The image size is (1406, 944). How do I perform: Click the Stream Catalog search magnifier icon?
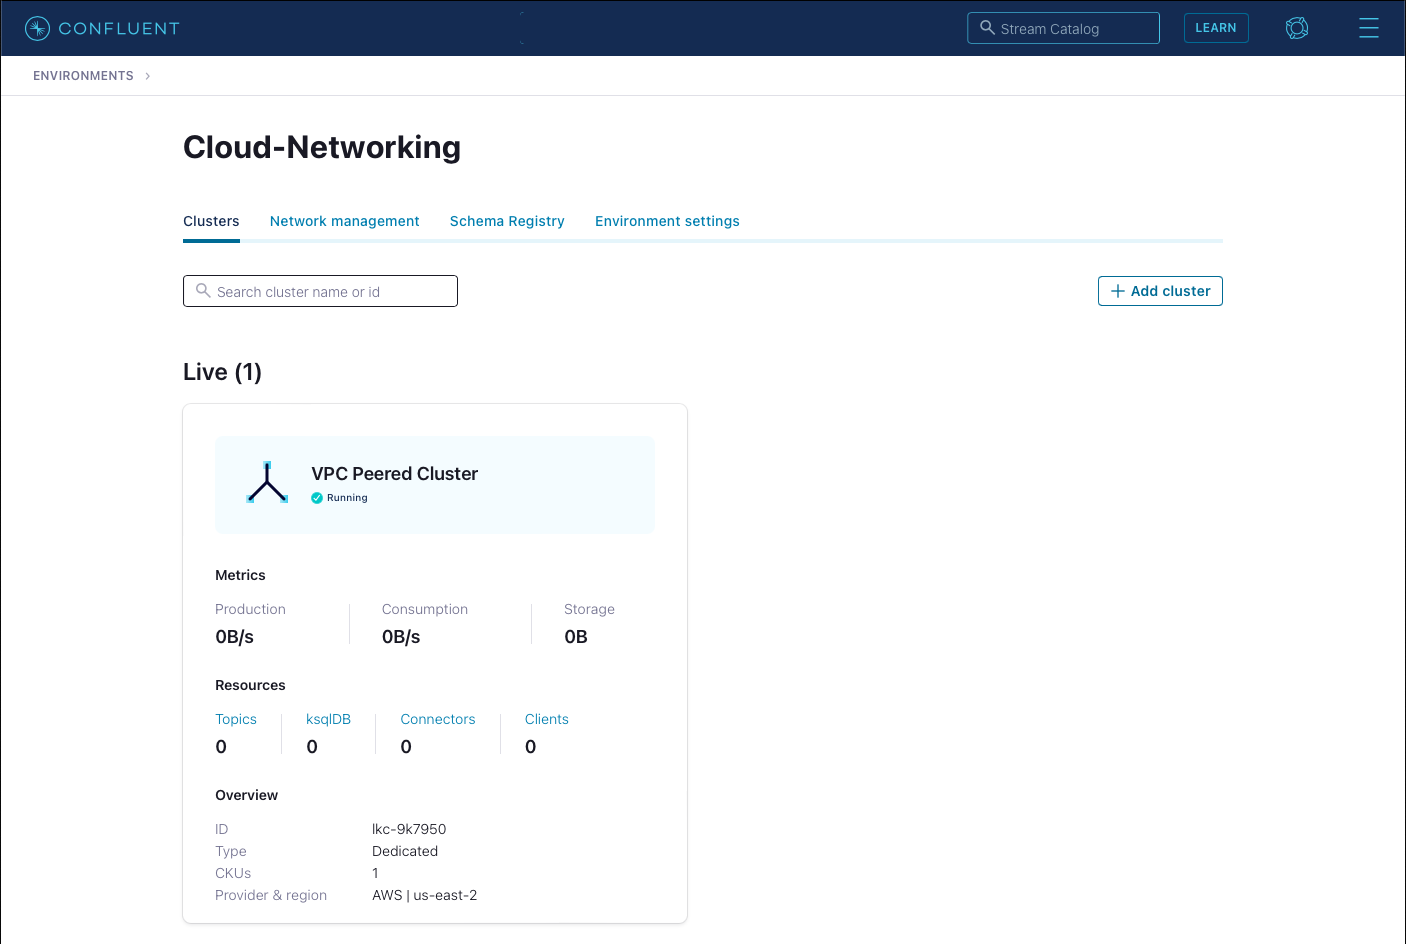pos(987,28)
